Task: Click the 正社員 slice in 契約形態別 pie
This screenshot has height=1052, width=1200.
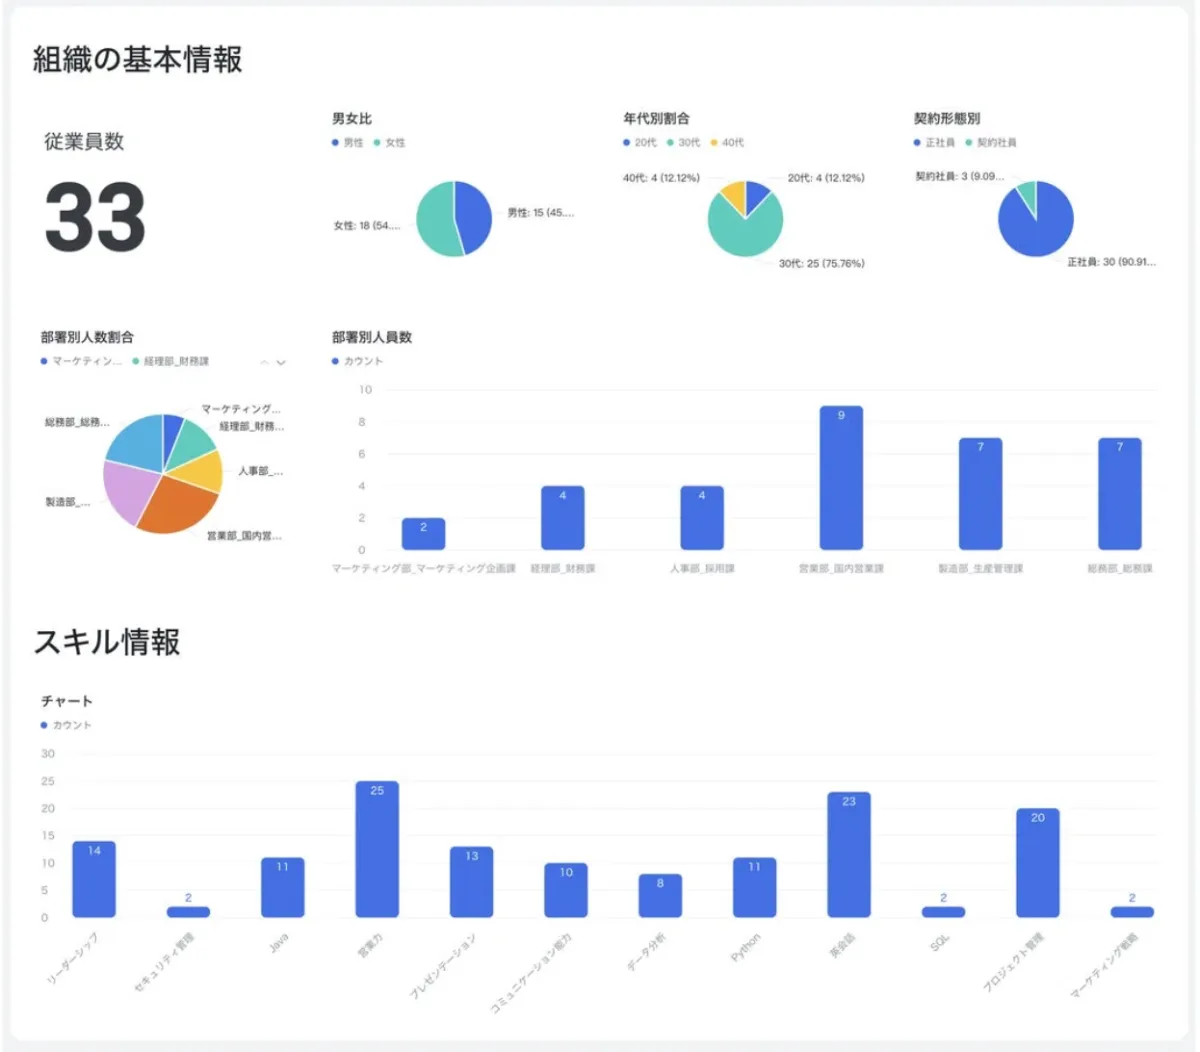Action: click(1035, 225)
